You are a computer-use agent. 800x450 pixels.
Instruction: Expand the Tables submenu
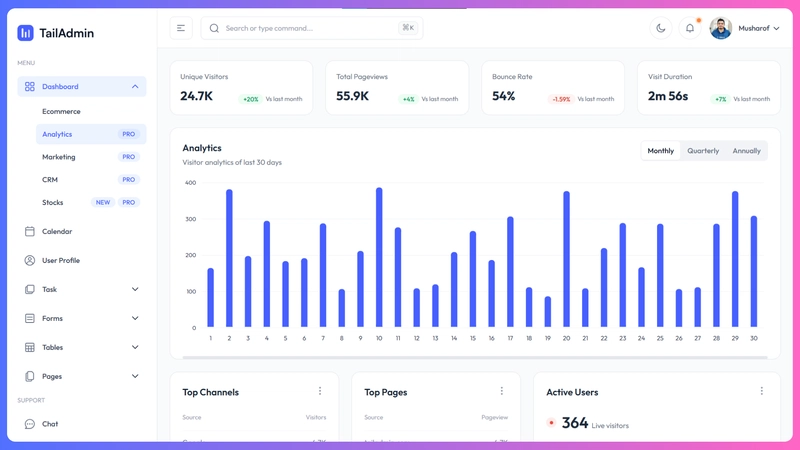135,347
